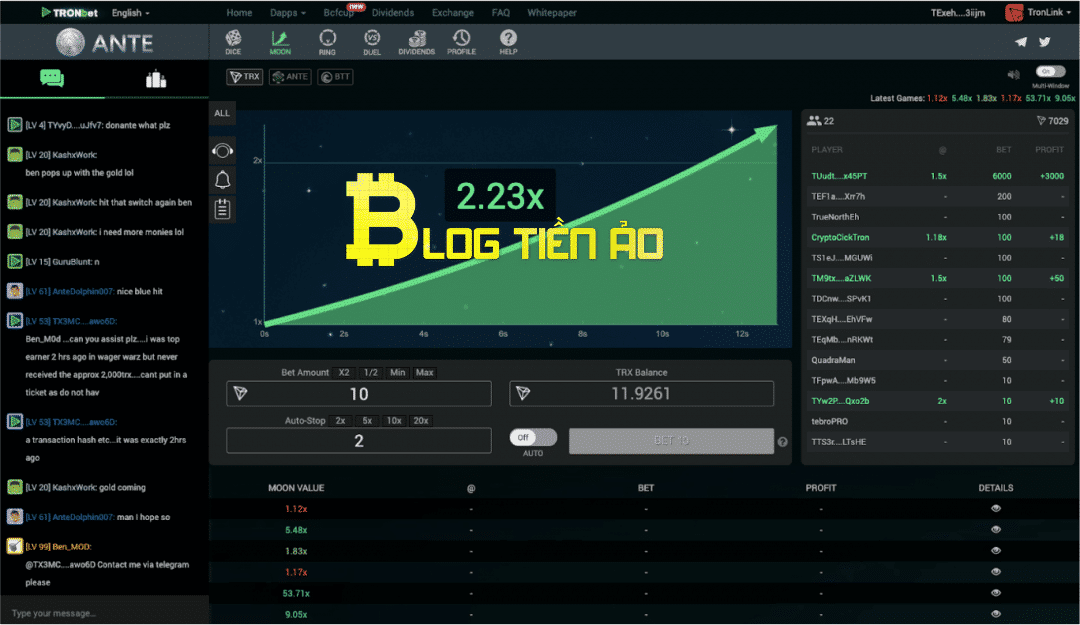Open the Moon game
The image size is (1080, 625).
click(280, 42)
